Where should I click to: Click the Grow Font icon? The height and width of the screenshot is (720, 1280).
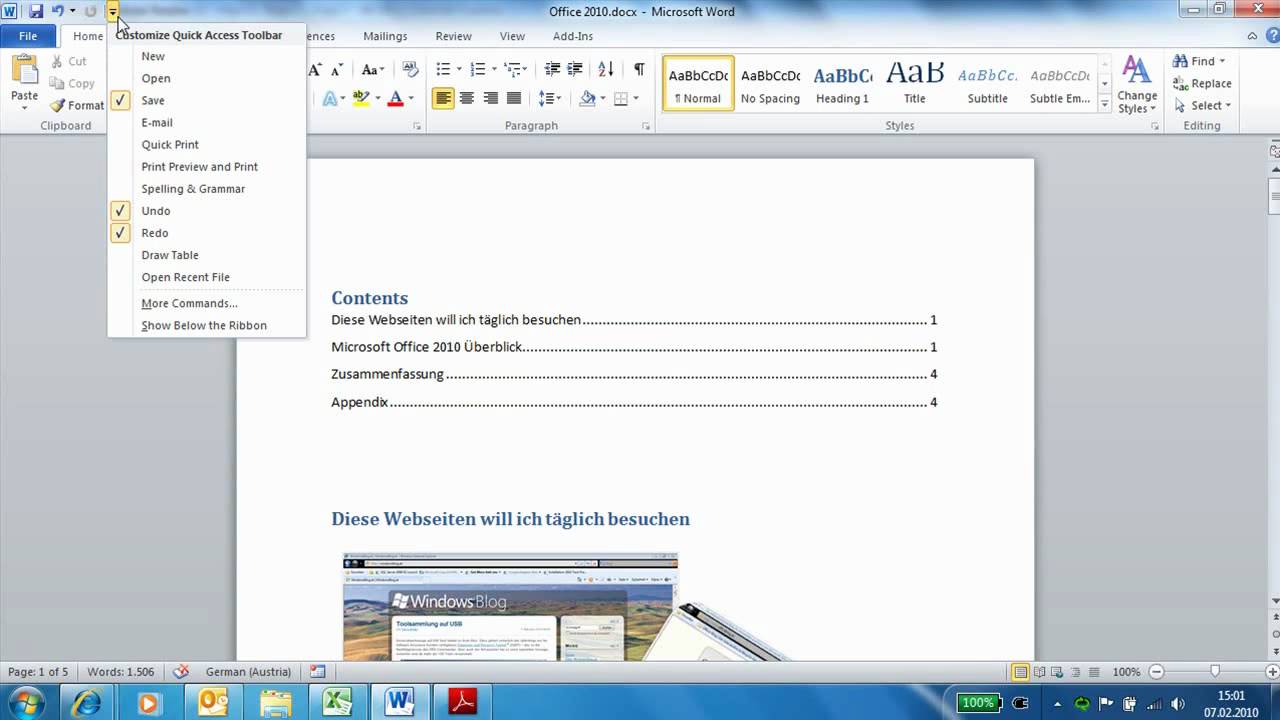point(314,70)
